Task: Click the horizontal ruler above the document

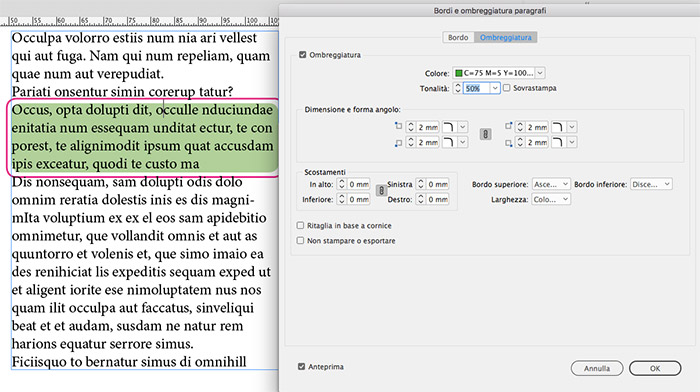Action: pyautogui.click(x=139, y=21)
